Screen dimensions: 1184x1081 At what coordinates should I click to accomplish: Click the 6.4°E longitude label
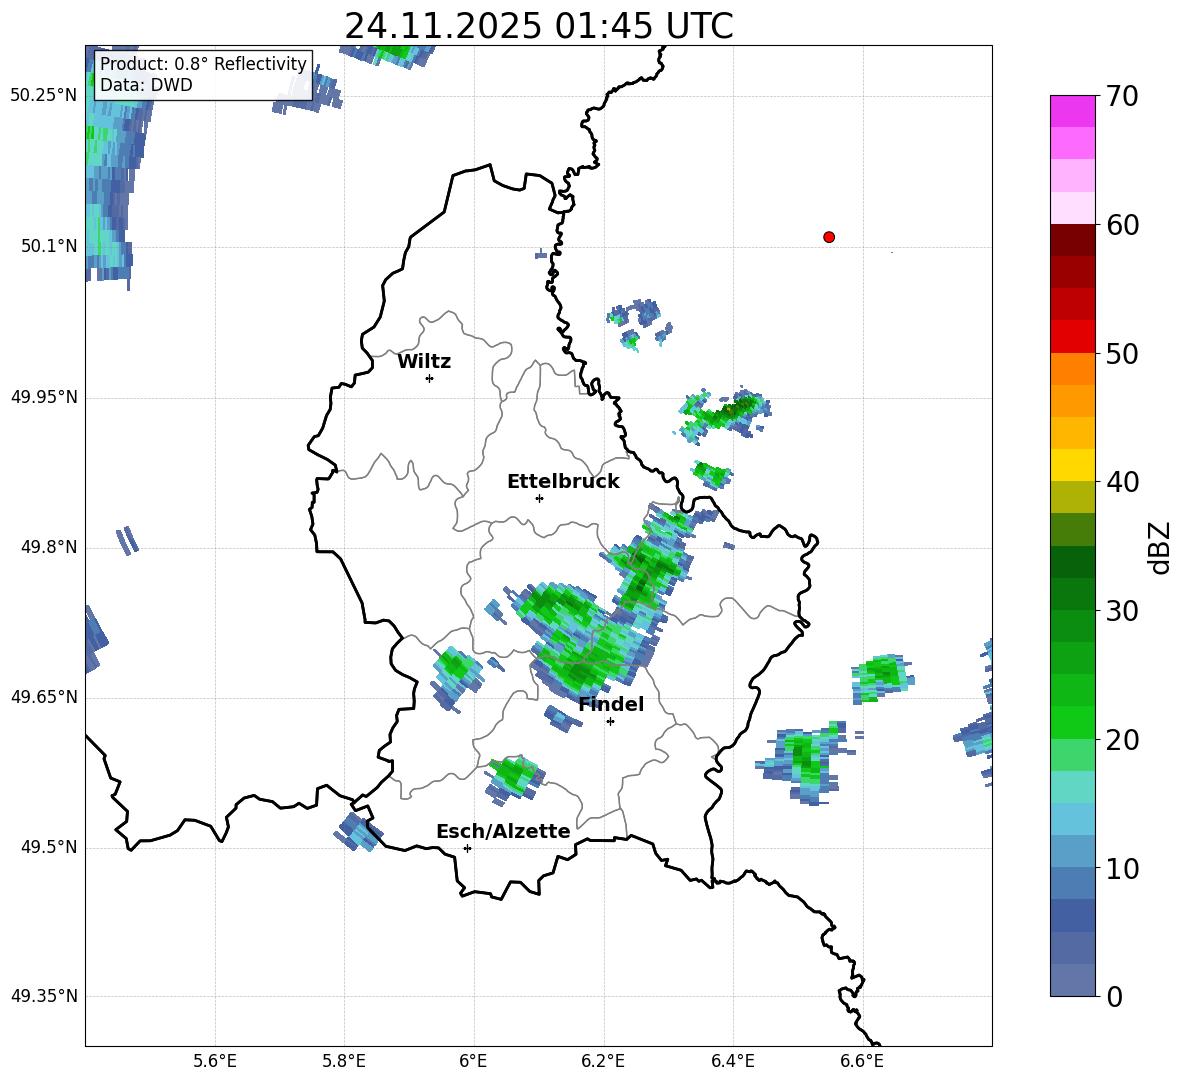[x=732, y=1061]
